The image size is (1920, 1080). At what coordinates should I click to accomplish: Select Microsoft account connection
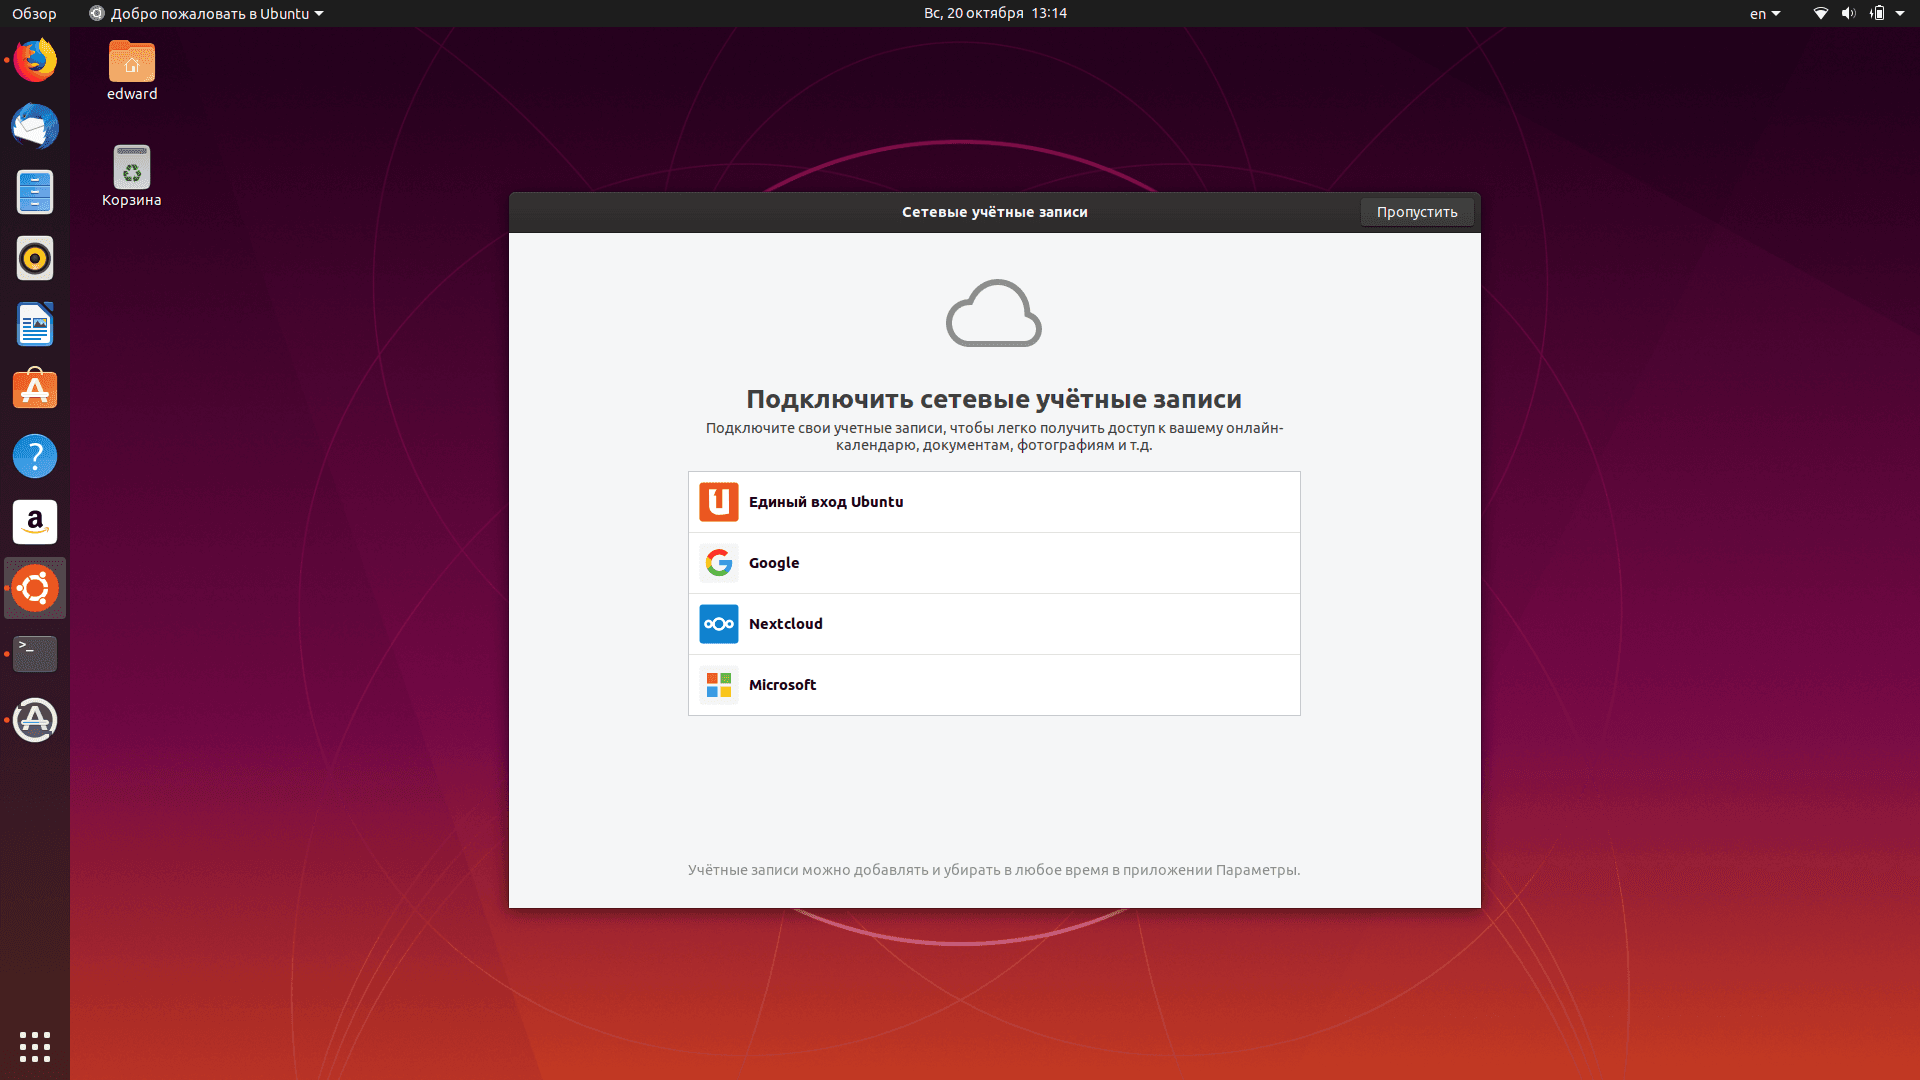(x=993, y=684)
